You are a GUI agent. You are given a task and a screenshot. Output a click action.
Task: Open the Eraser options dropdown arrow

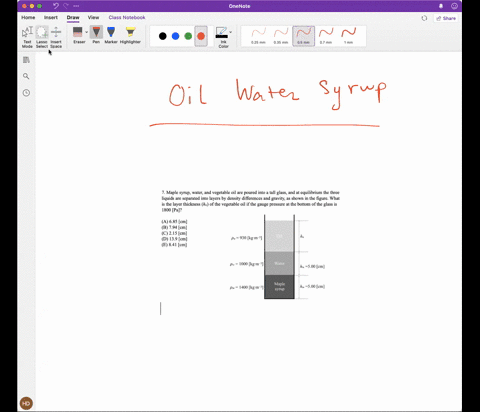86,32
